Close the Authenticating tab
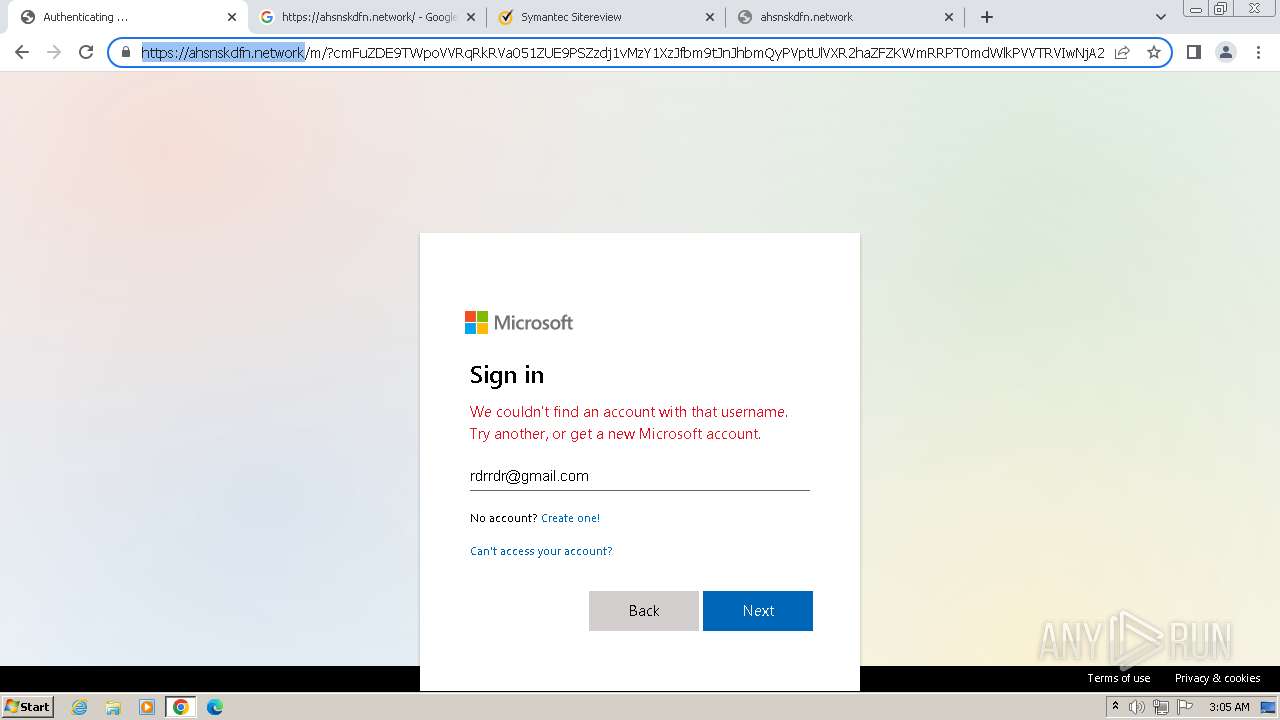Image resolution: width=1280 pixels, height=720 pixels. pyautogui.click(x=232, y=17)
